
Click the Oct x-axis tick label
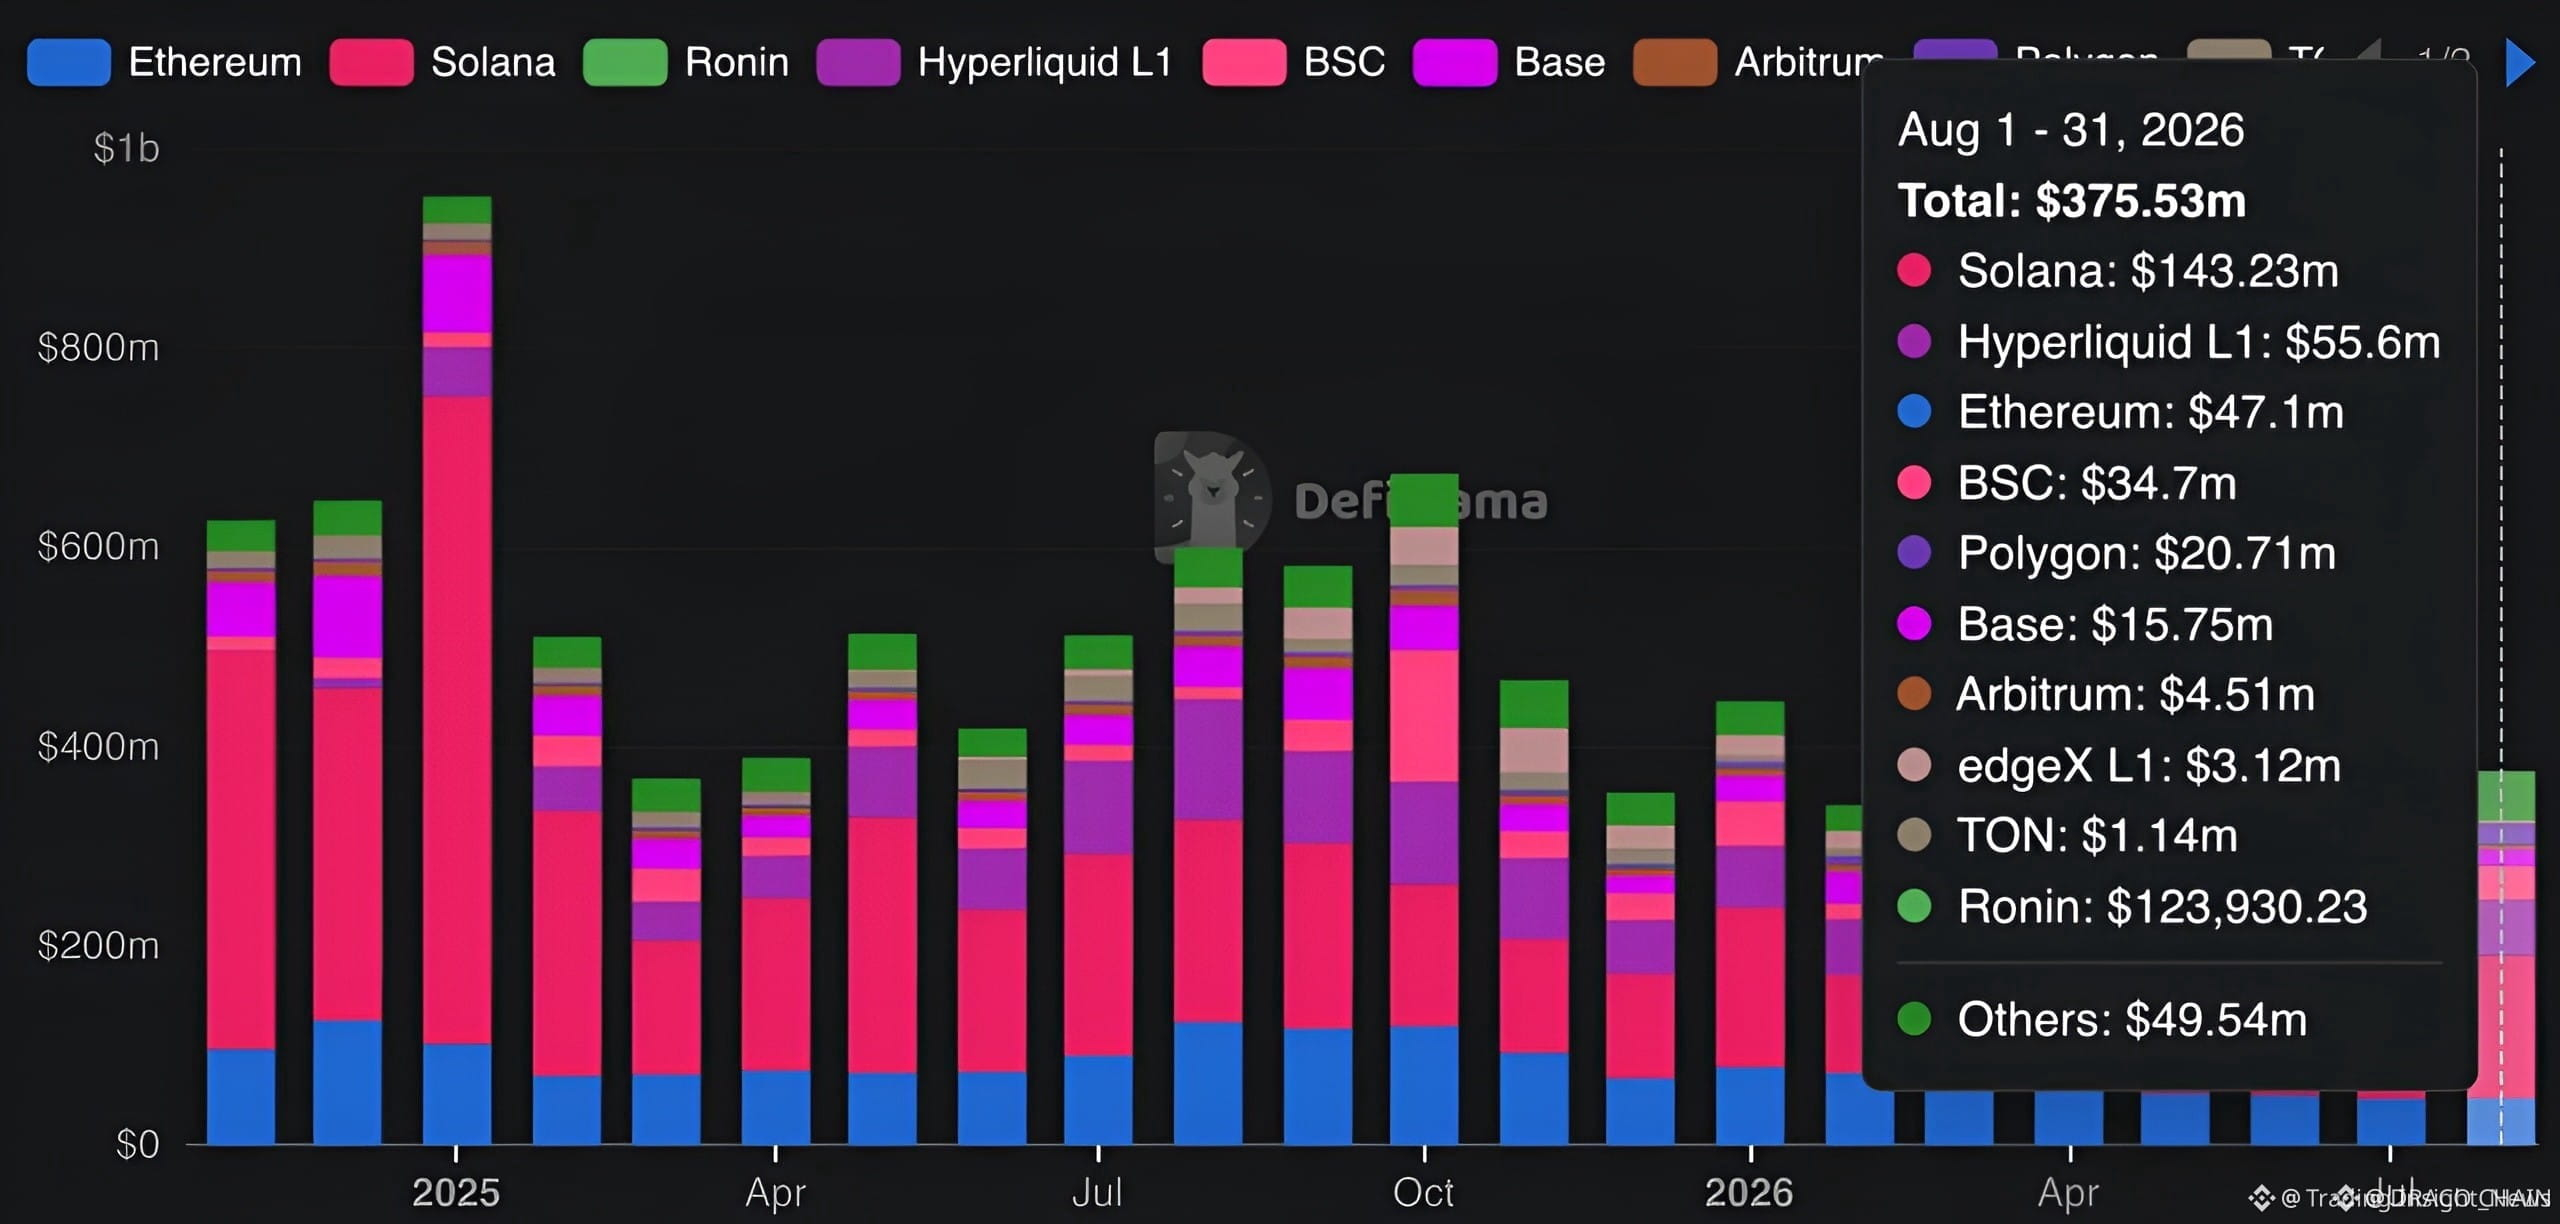pos(1424,1193)
